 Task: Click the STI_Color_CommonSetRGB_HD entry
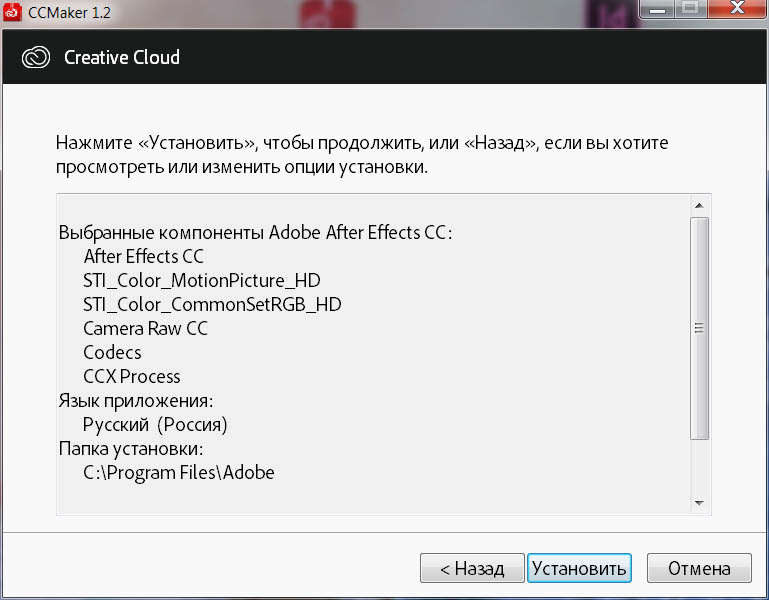pyautogui.click(x=213, y=304)
